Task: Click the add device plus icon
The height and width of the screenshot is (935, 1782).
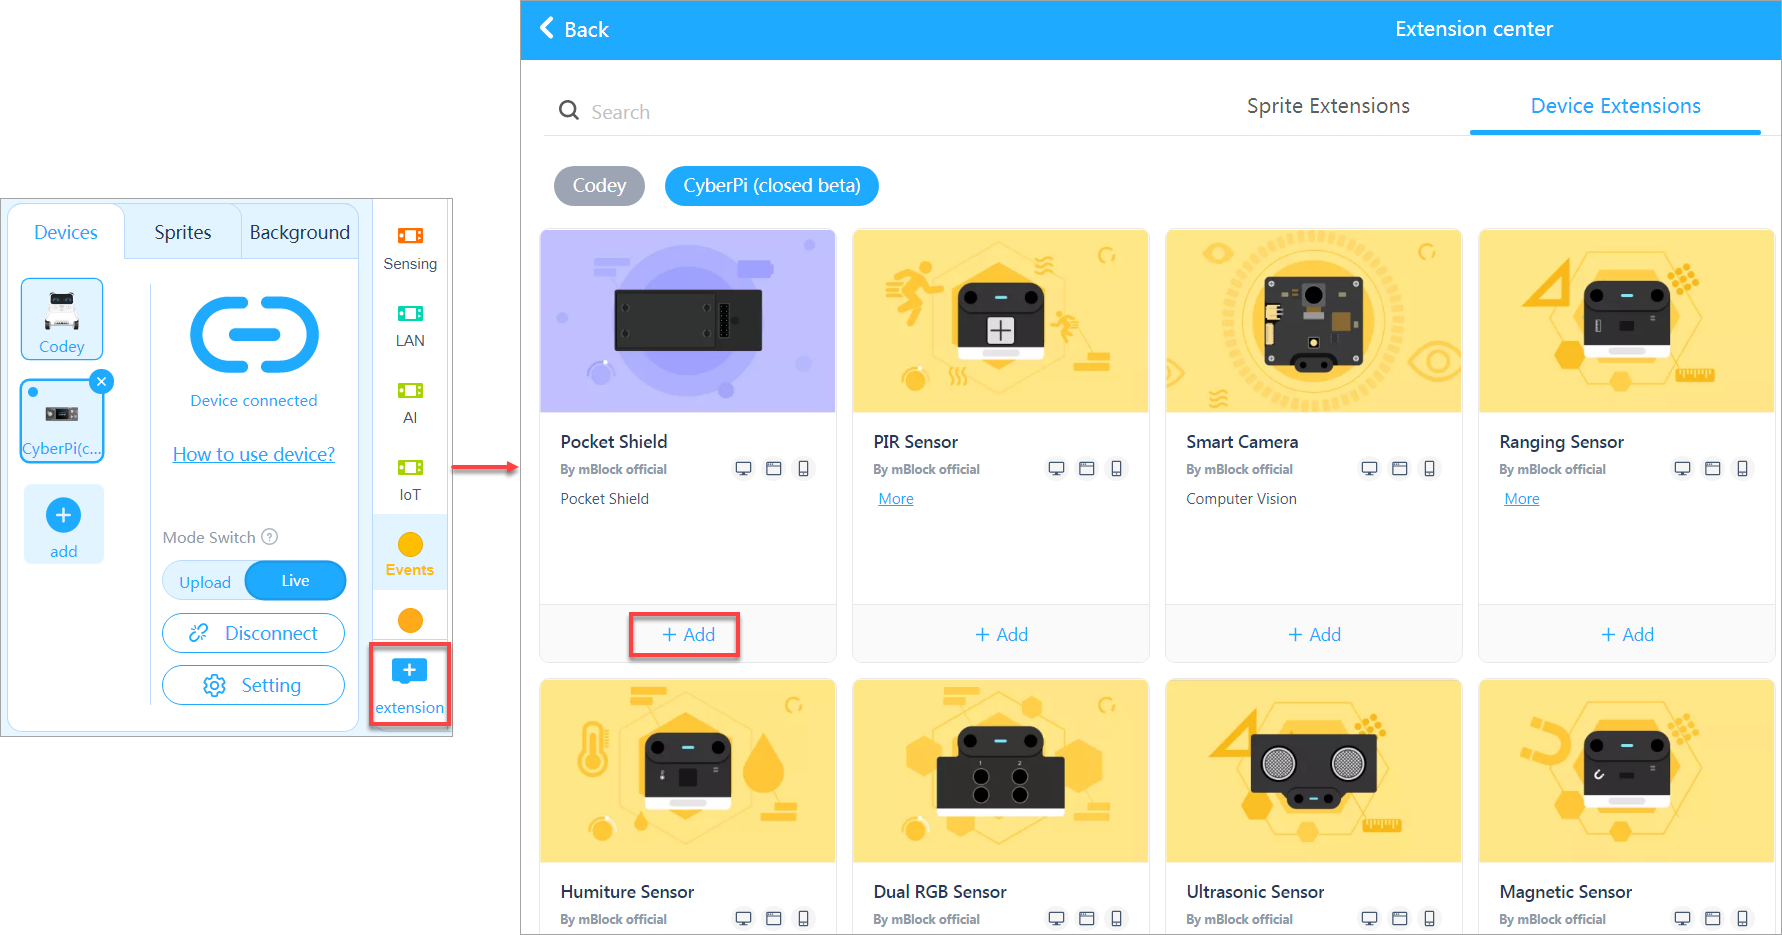Action: pyautogui.click(x=63, y=516)
